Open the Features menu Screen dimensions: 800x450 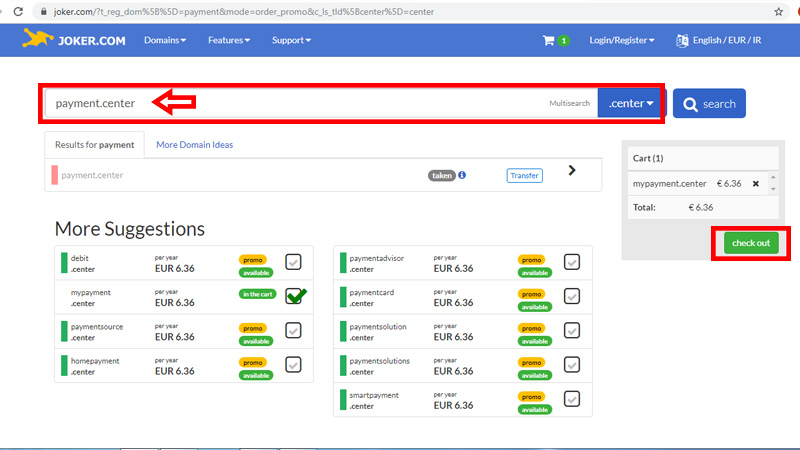coord(229,40)
